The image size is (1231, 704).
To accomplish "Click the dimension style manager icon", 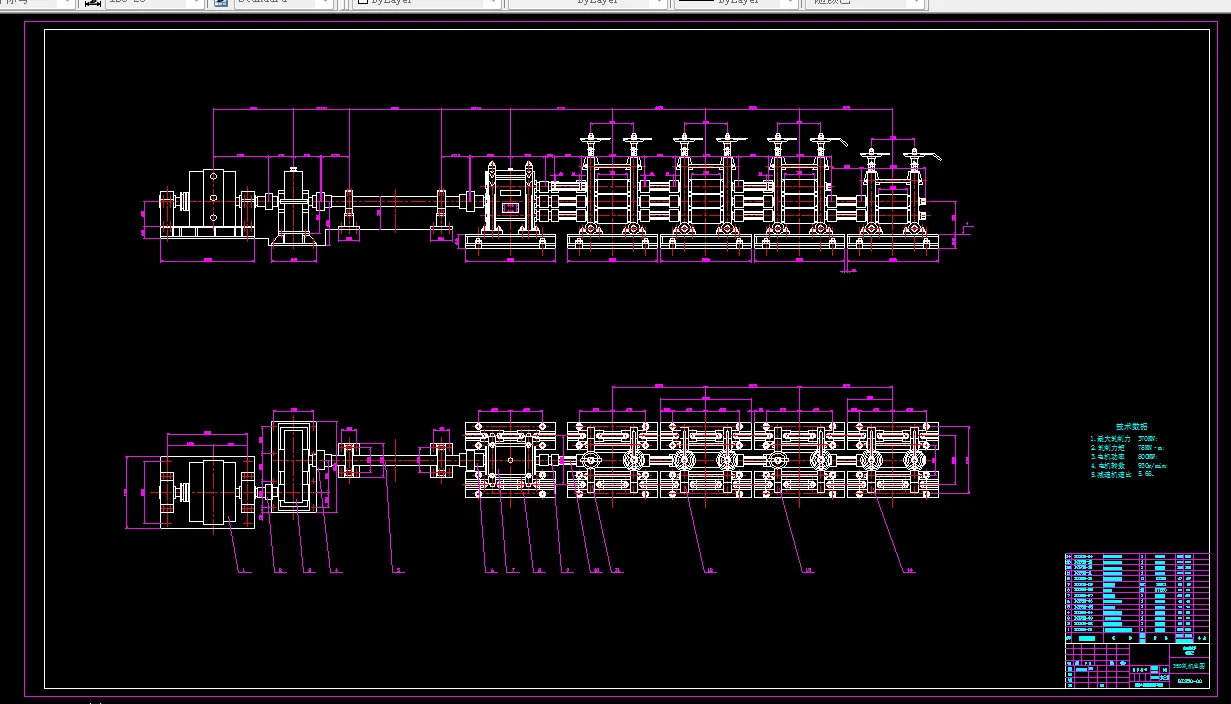I will point(91,3).
